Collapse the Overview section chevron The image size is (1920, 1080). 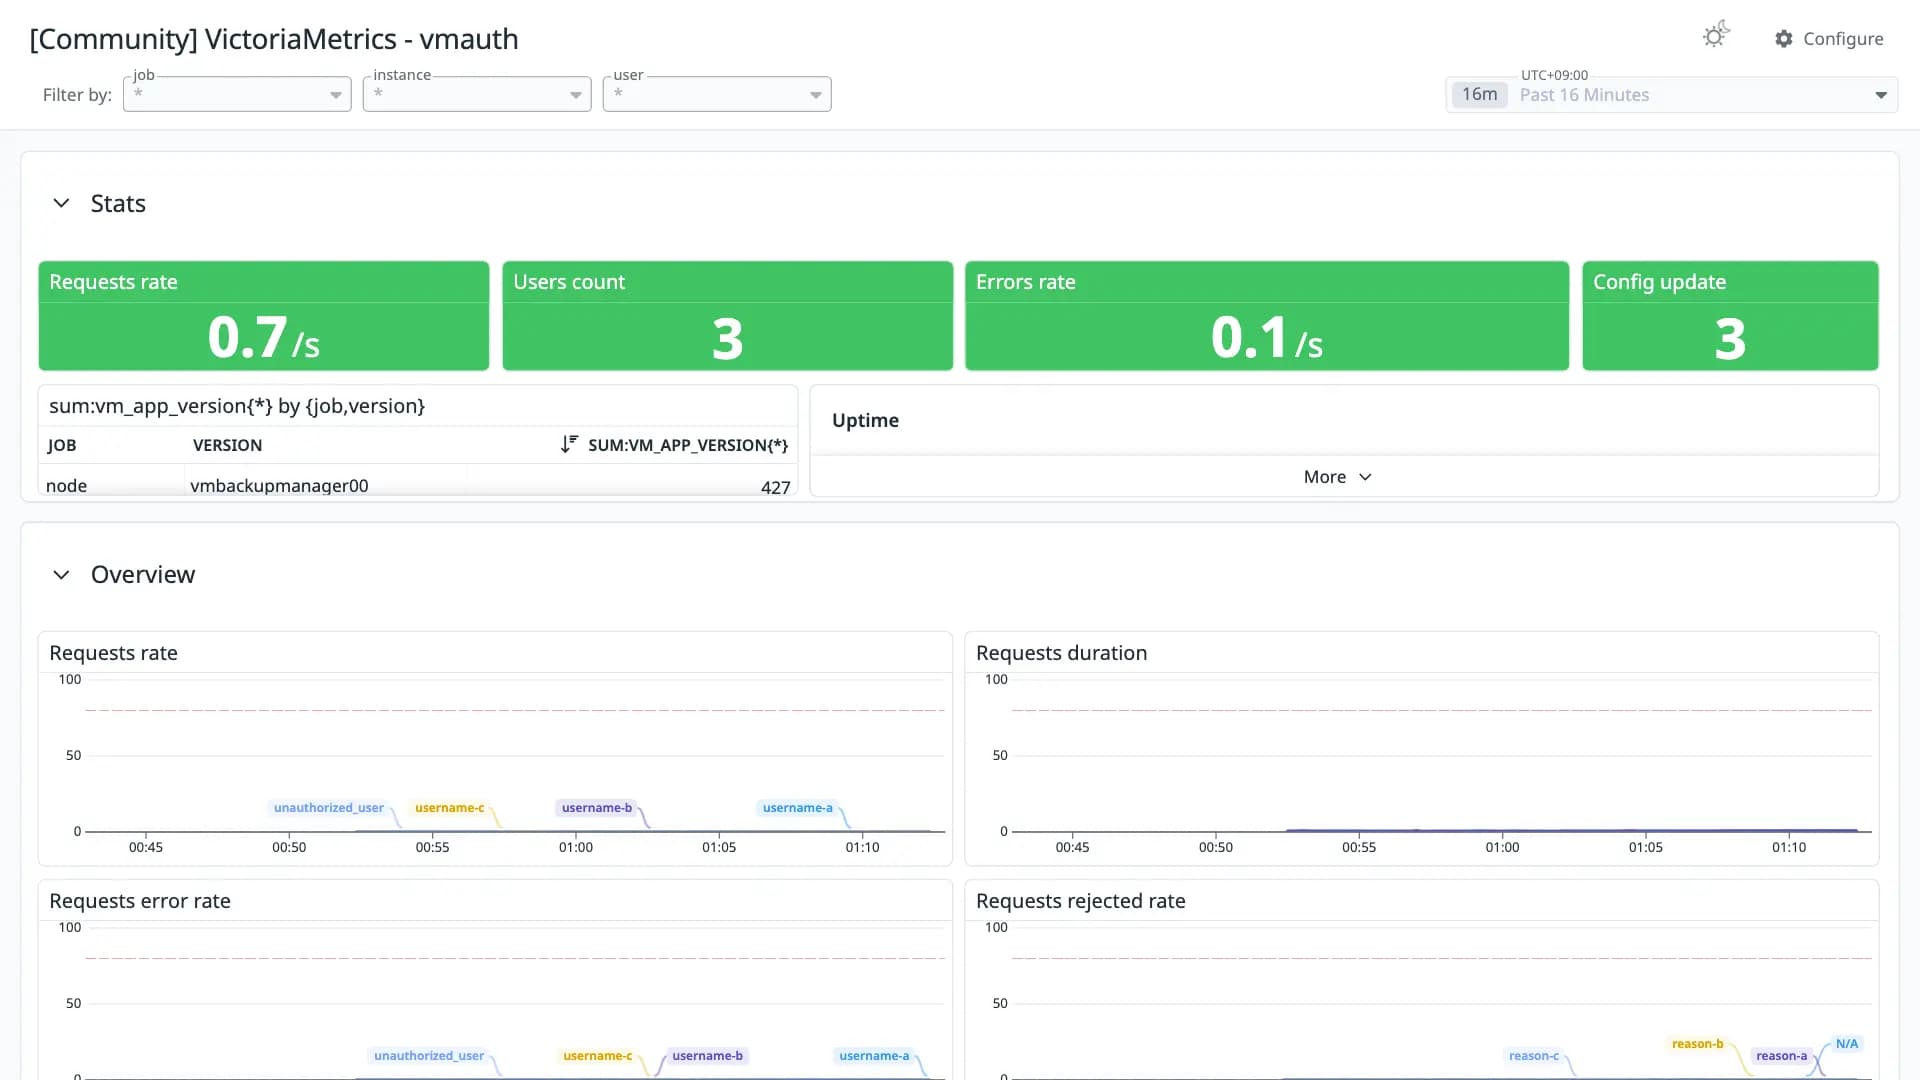click(x=61, y=575)
